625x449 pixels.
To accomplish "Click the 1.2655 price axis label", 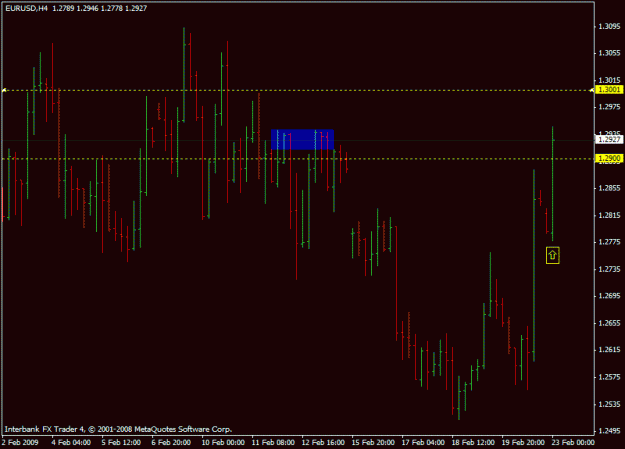I will [x=609, y=323].
